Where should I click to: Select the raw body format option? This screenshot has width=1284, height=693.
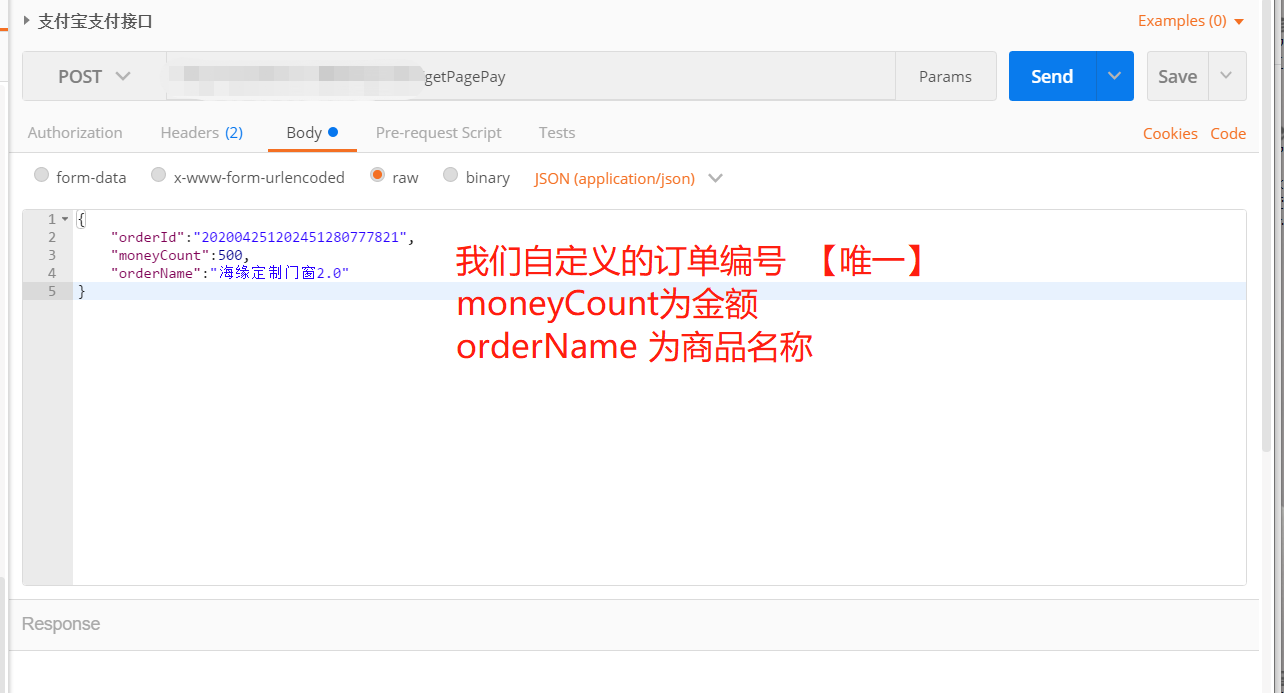(x=377, y=175)
